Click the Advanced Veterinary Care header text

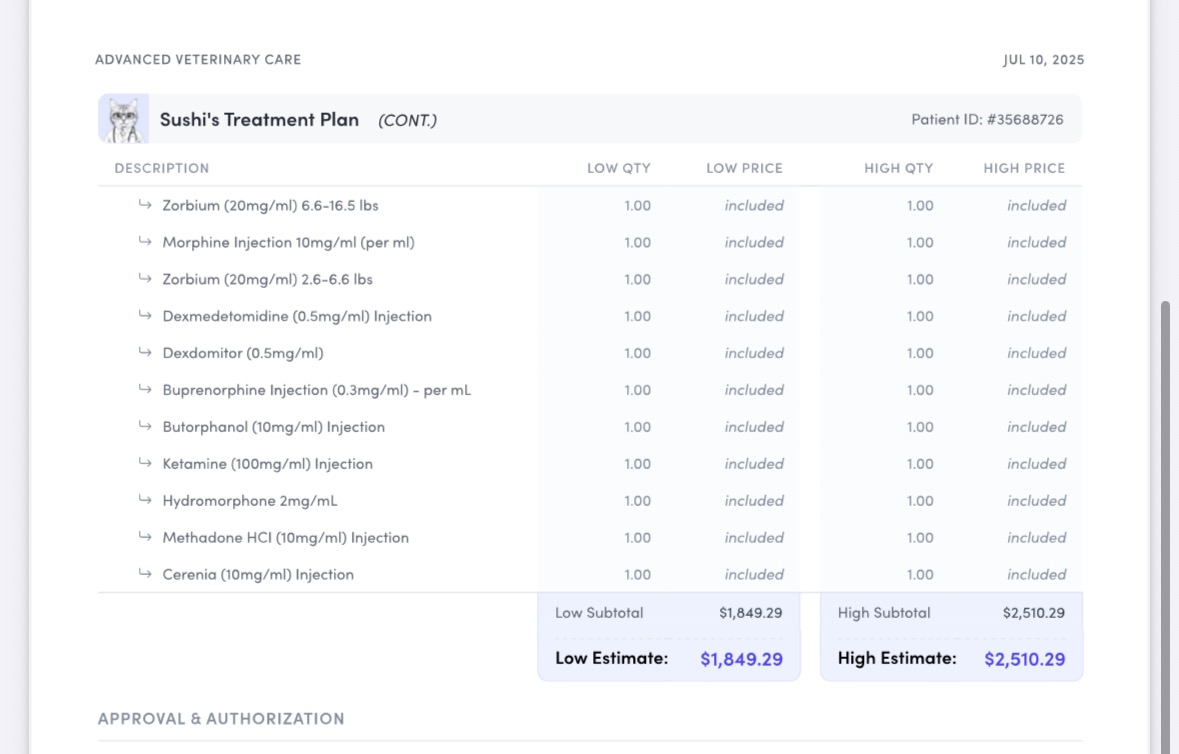198,59
